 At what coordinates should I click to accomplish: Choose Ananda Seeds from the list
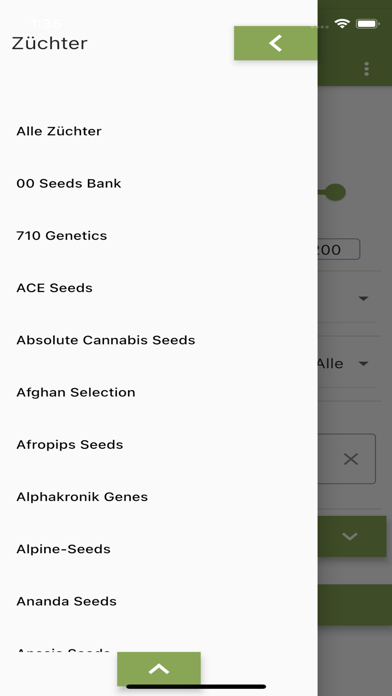coord(67,601)
